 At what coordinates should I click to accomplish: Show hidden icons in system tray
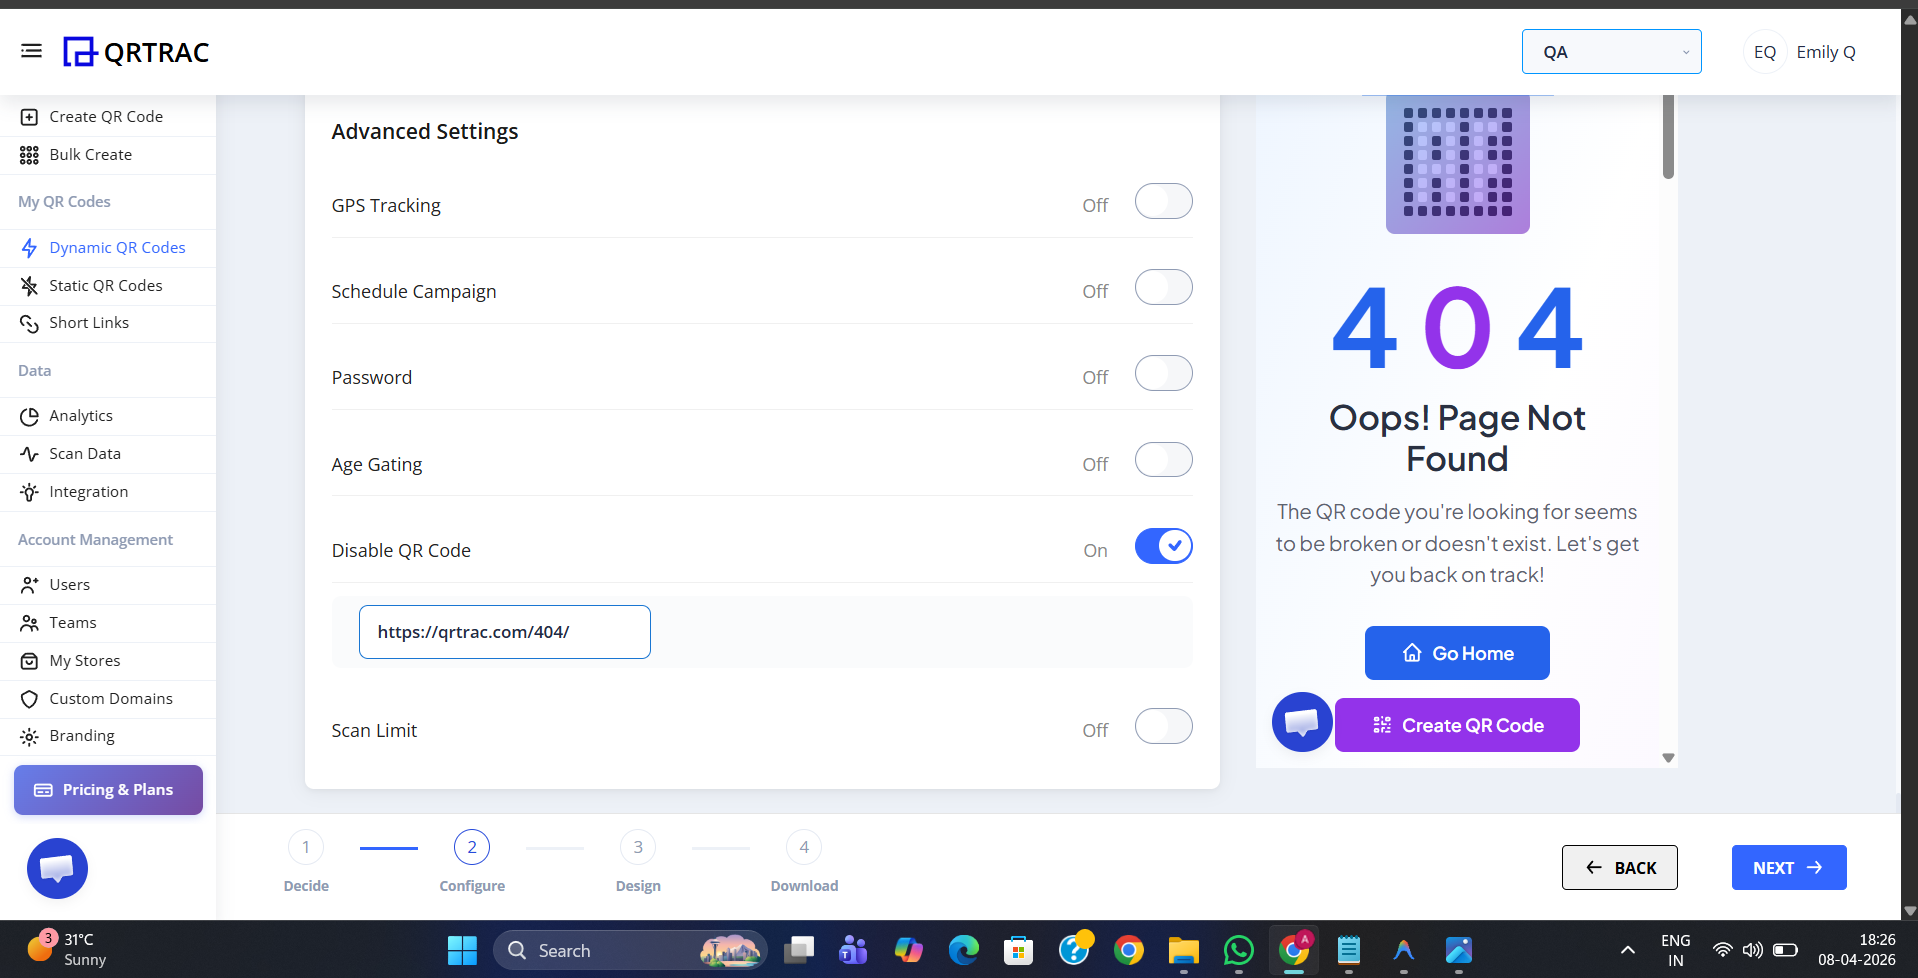(x=1627, y=950)
